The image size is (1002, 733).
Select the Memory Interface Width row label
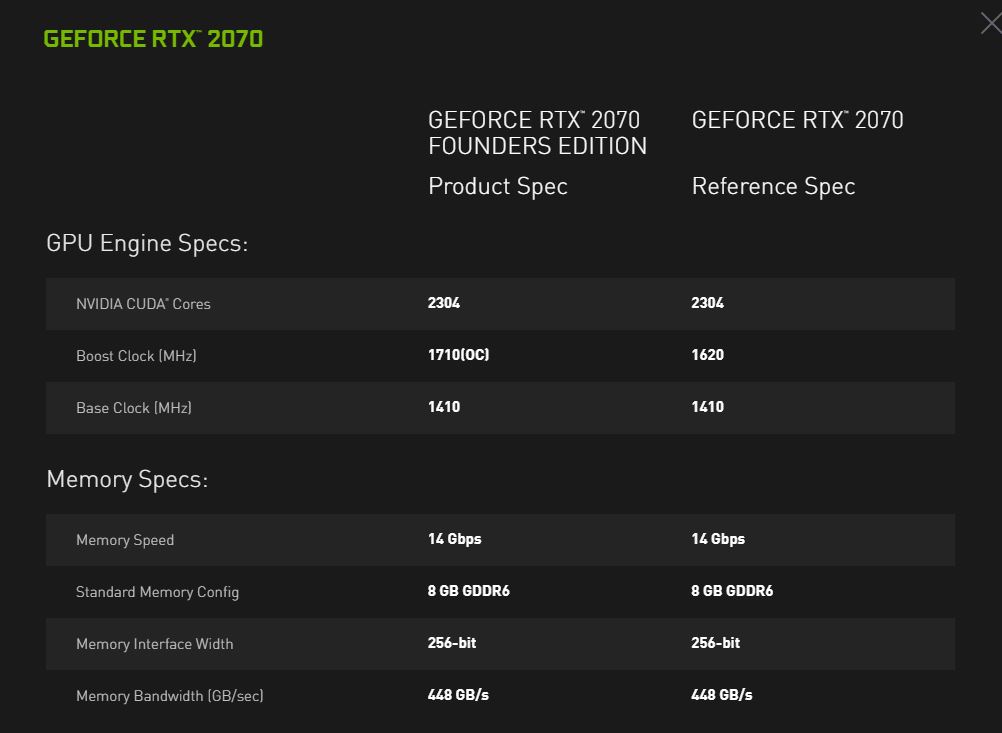pyautogui.click(x=154, y=644)
